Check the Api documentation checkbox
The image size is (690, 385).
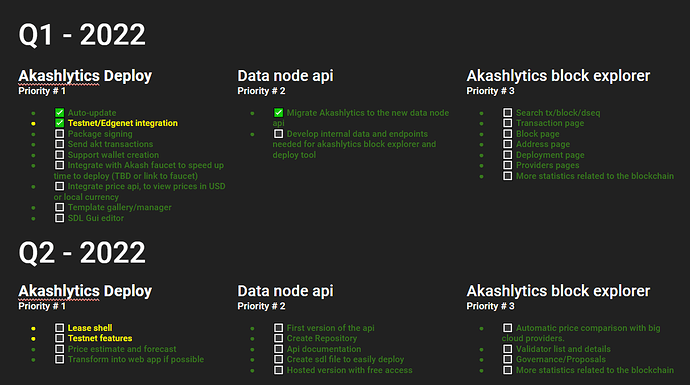[279, 349]
